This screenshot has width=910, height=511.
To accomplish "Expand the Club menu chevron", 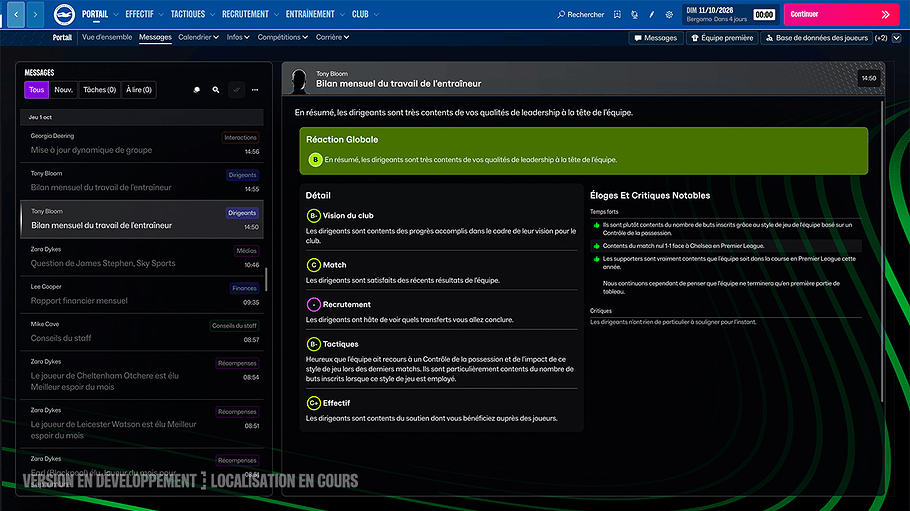I will pyautogui.click(x=376, y=15).
